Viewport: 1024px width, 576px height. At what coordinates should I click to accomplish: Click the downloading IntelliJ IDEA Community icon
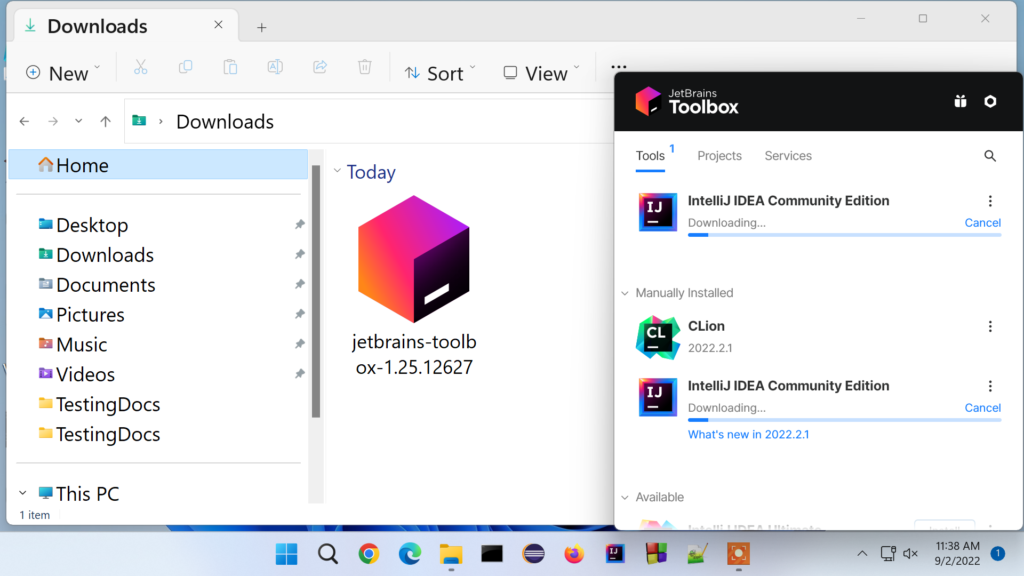[x=657, y=211]
